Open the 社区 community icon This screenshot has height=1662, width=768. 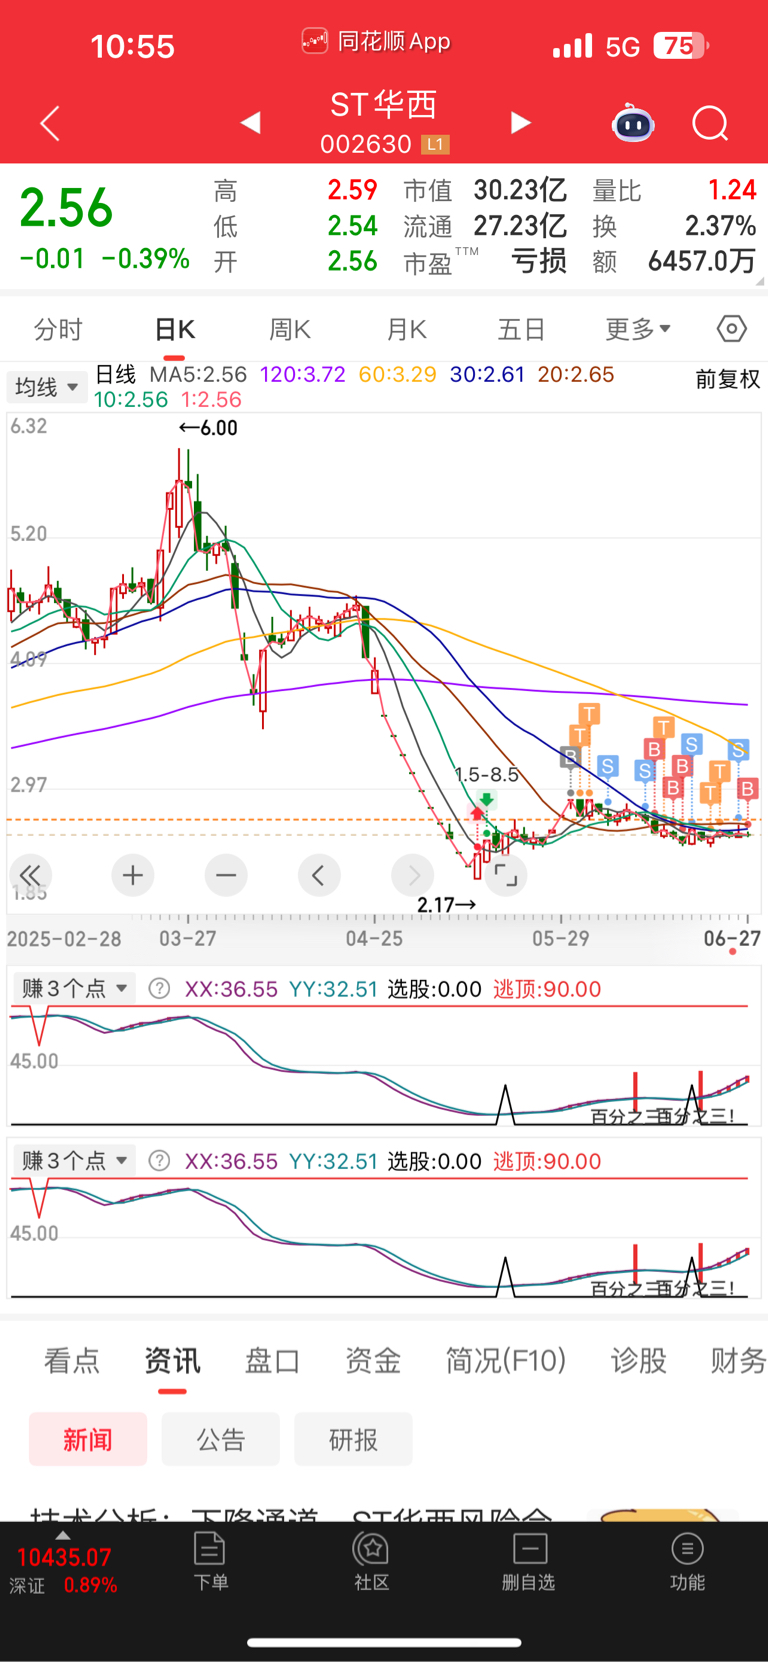(371, 1560)
